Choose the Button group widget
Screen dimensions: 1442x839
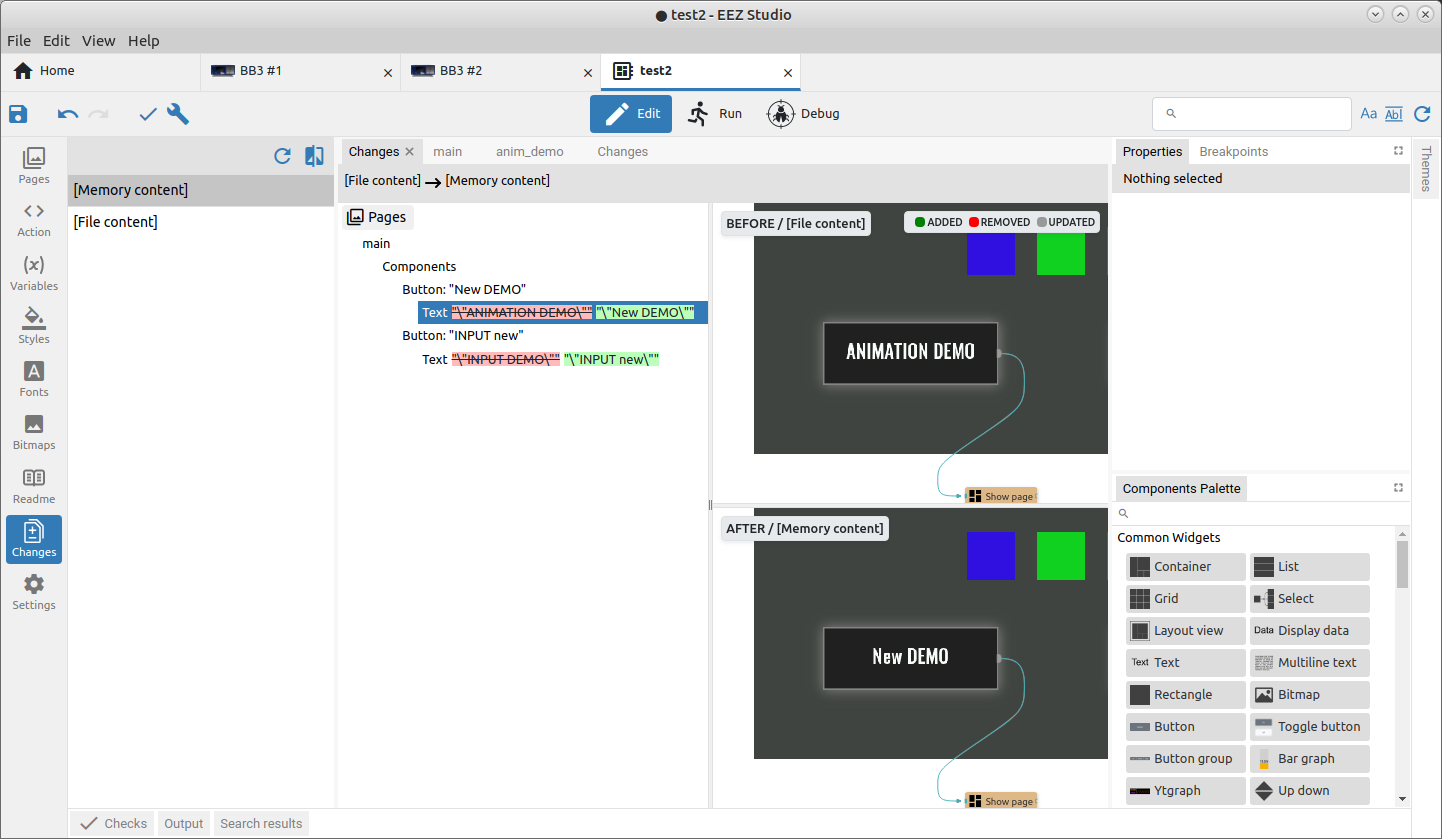point(1186,759)
